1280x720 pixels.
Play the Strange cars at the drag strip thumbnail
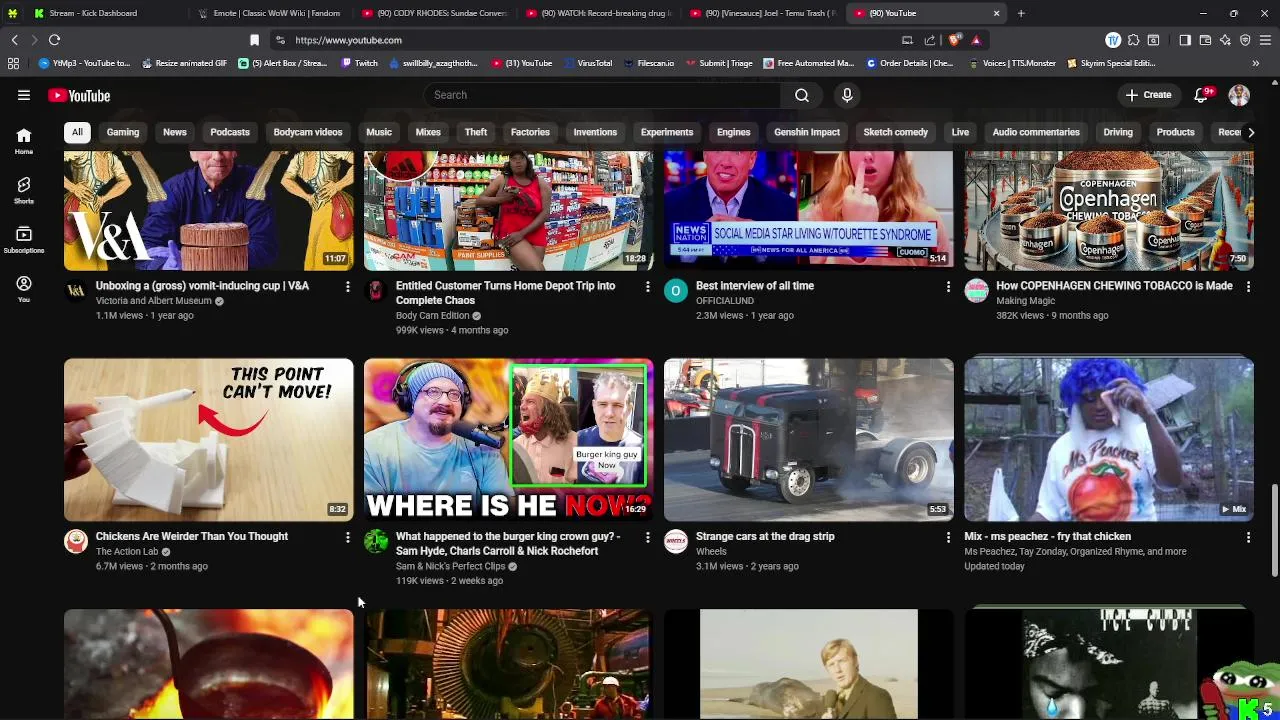[x=808, y=439]
